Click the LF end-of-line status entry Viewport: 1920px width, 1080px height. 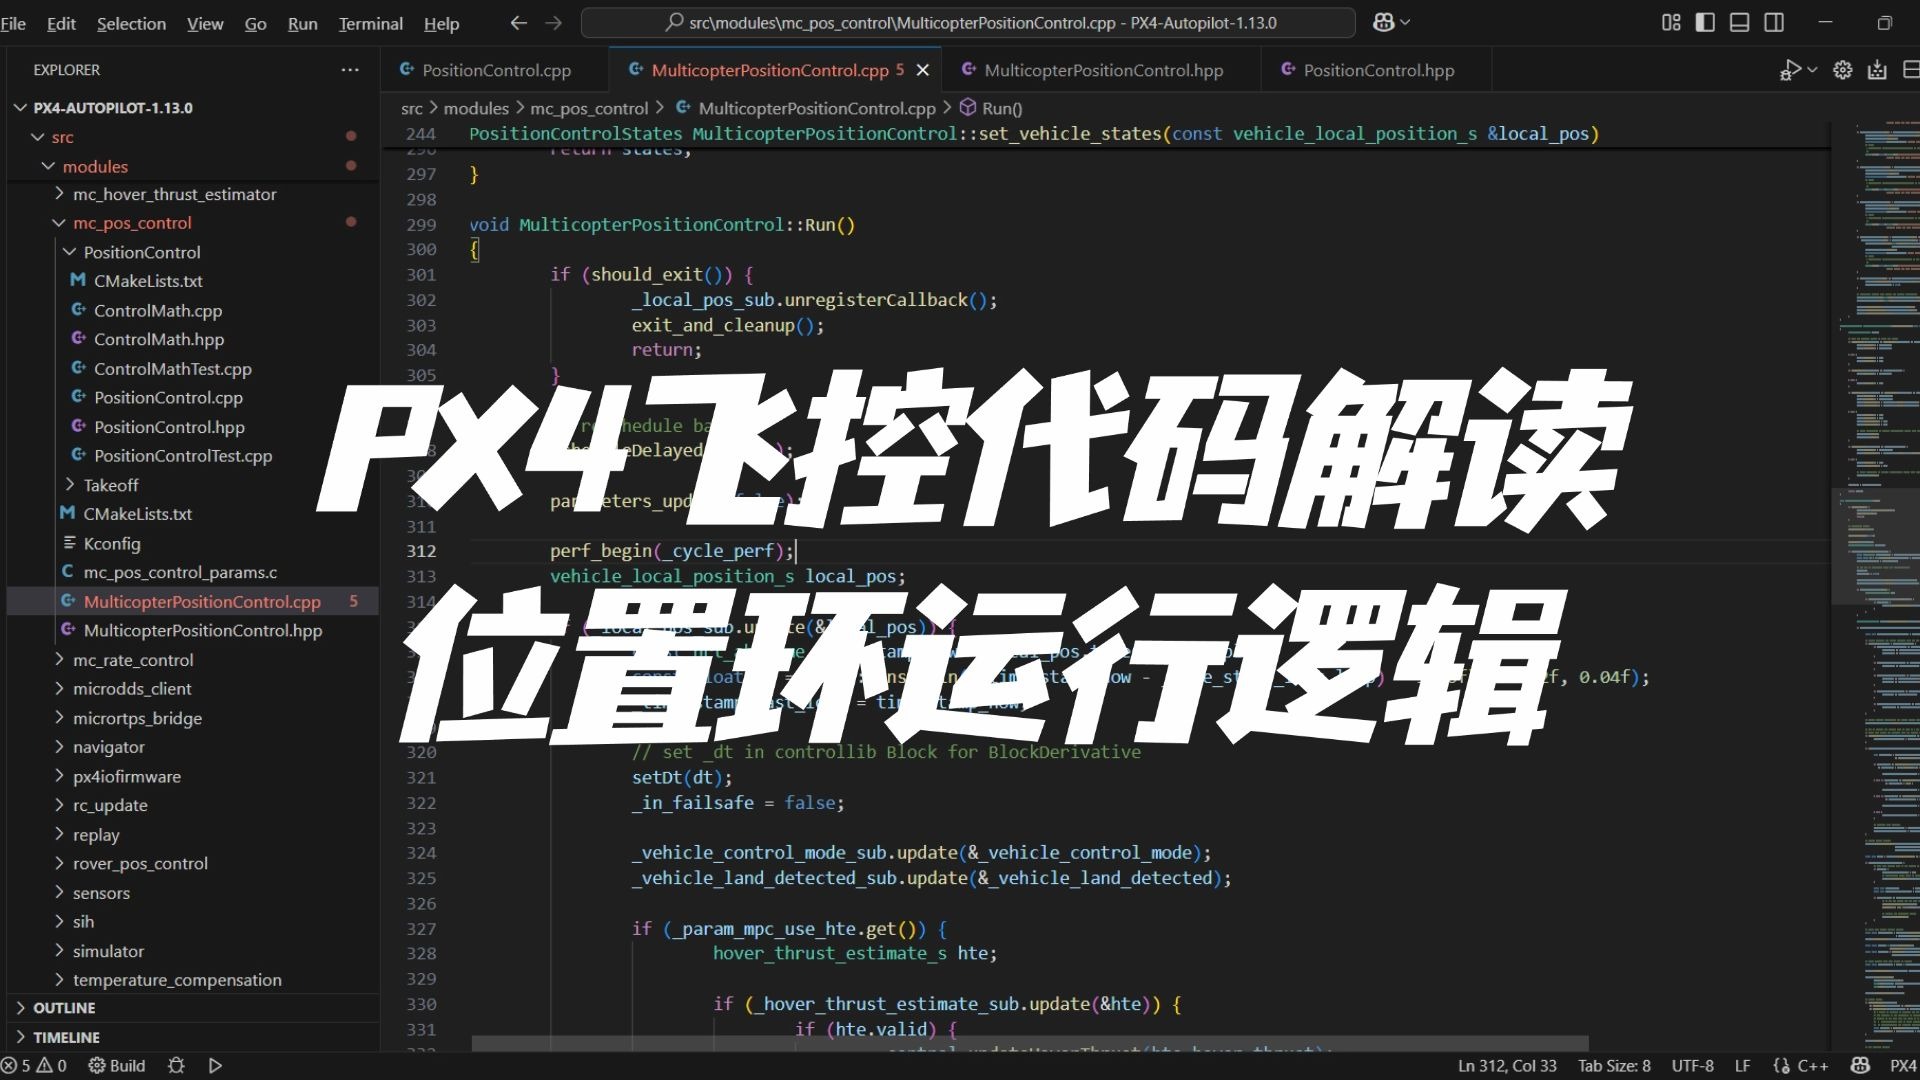point(1742,1065)
